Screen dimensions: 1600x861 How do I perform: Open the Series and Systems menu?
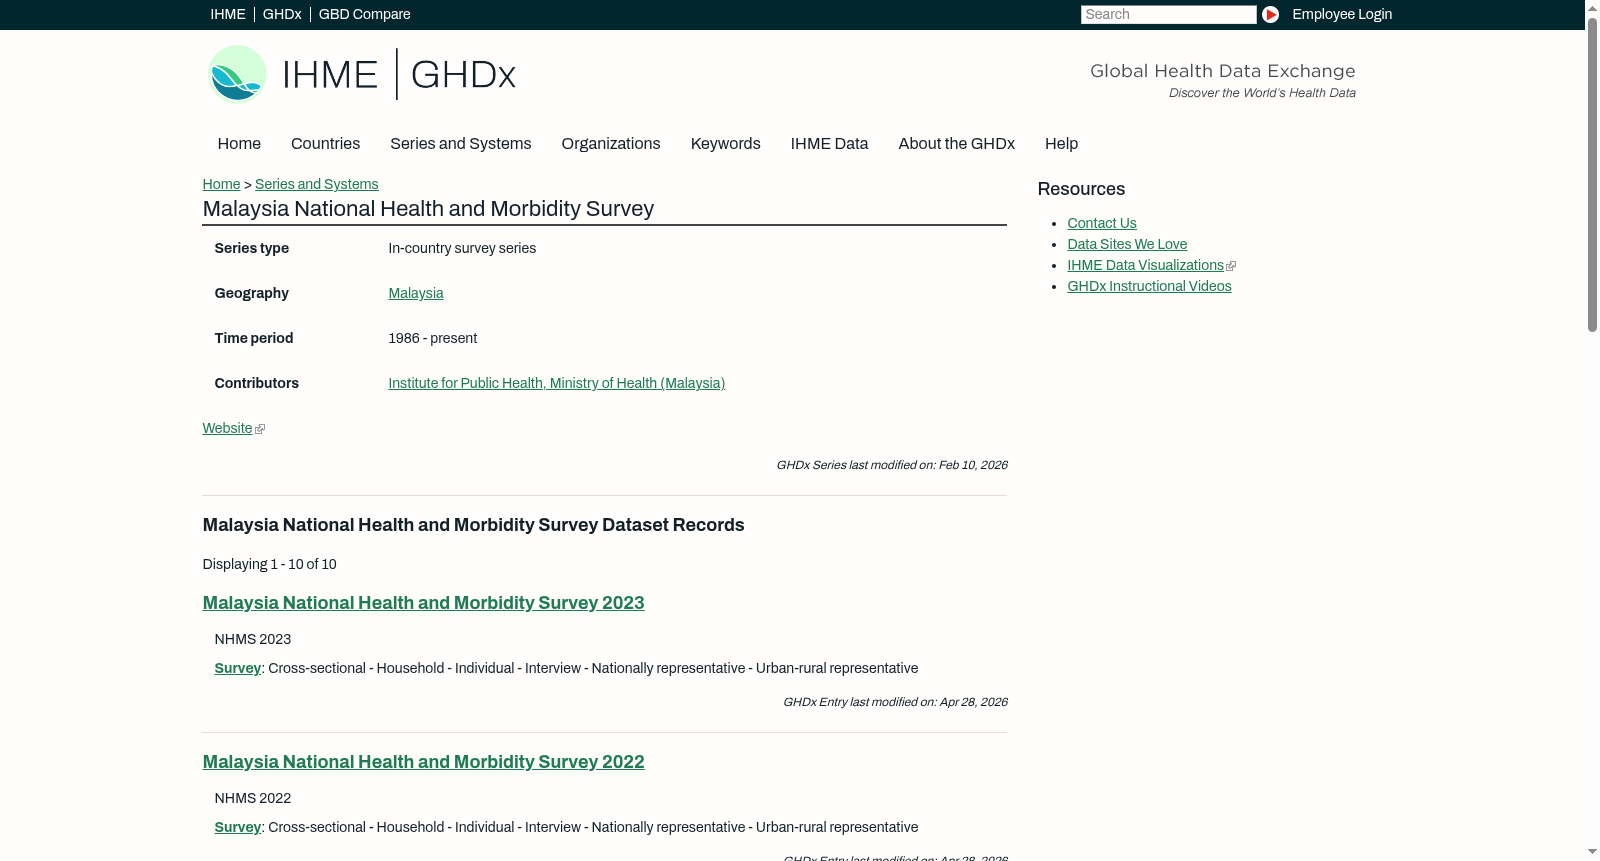pos(460,144)
